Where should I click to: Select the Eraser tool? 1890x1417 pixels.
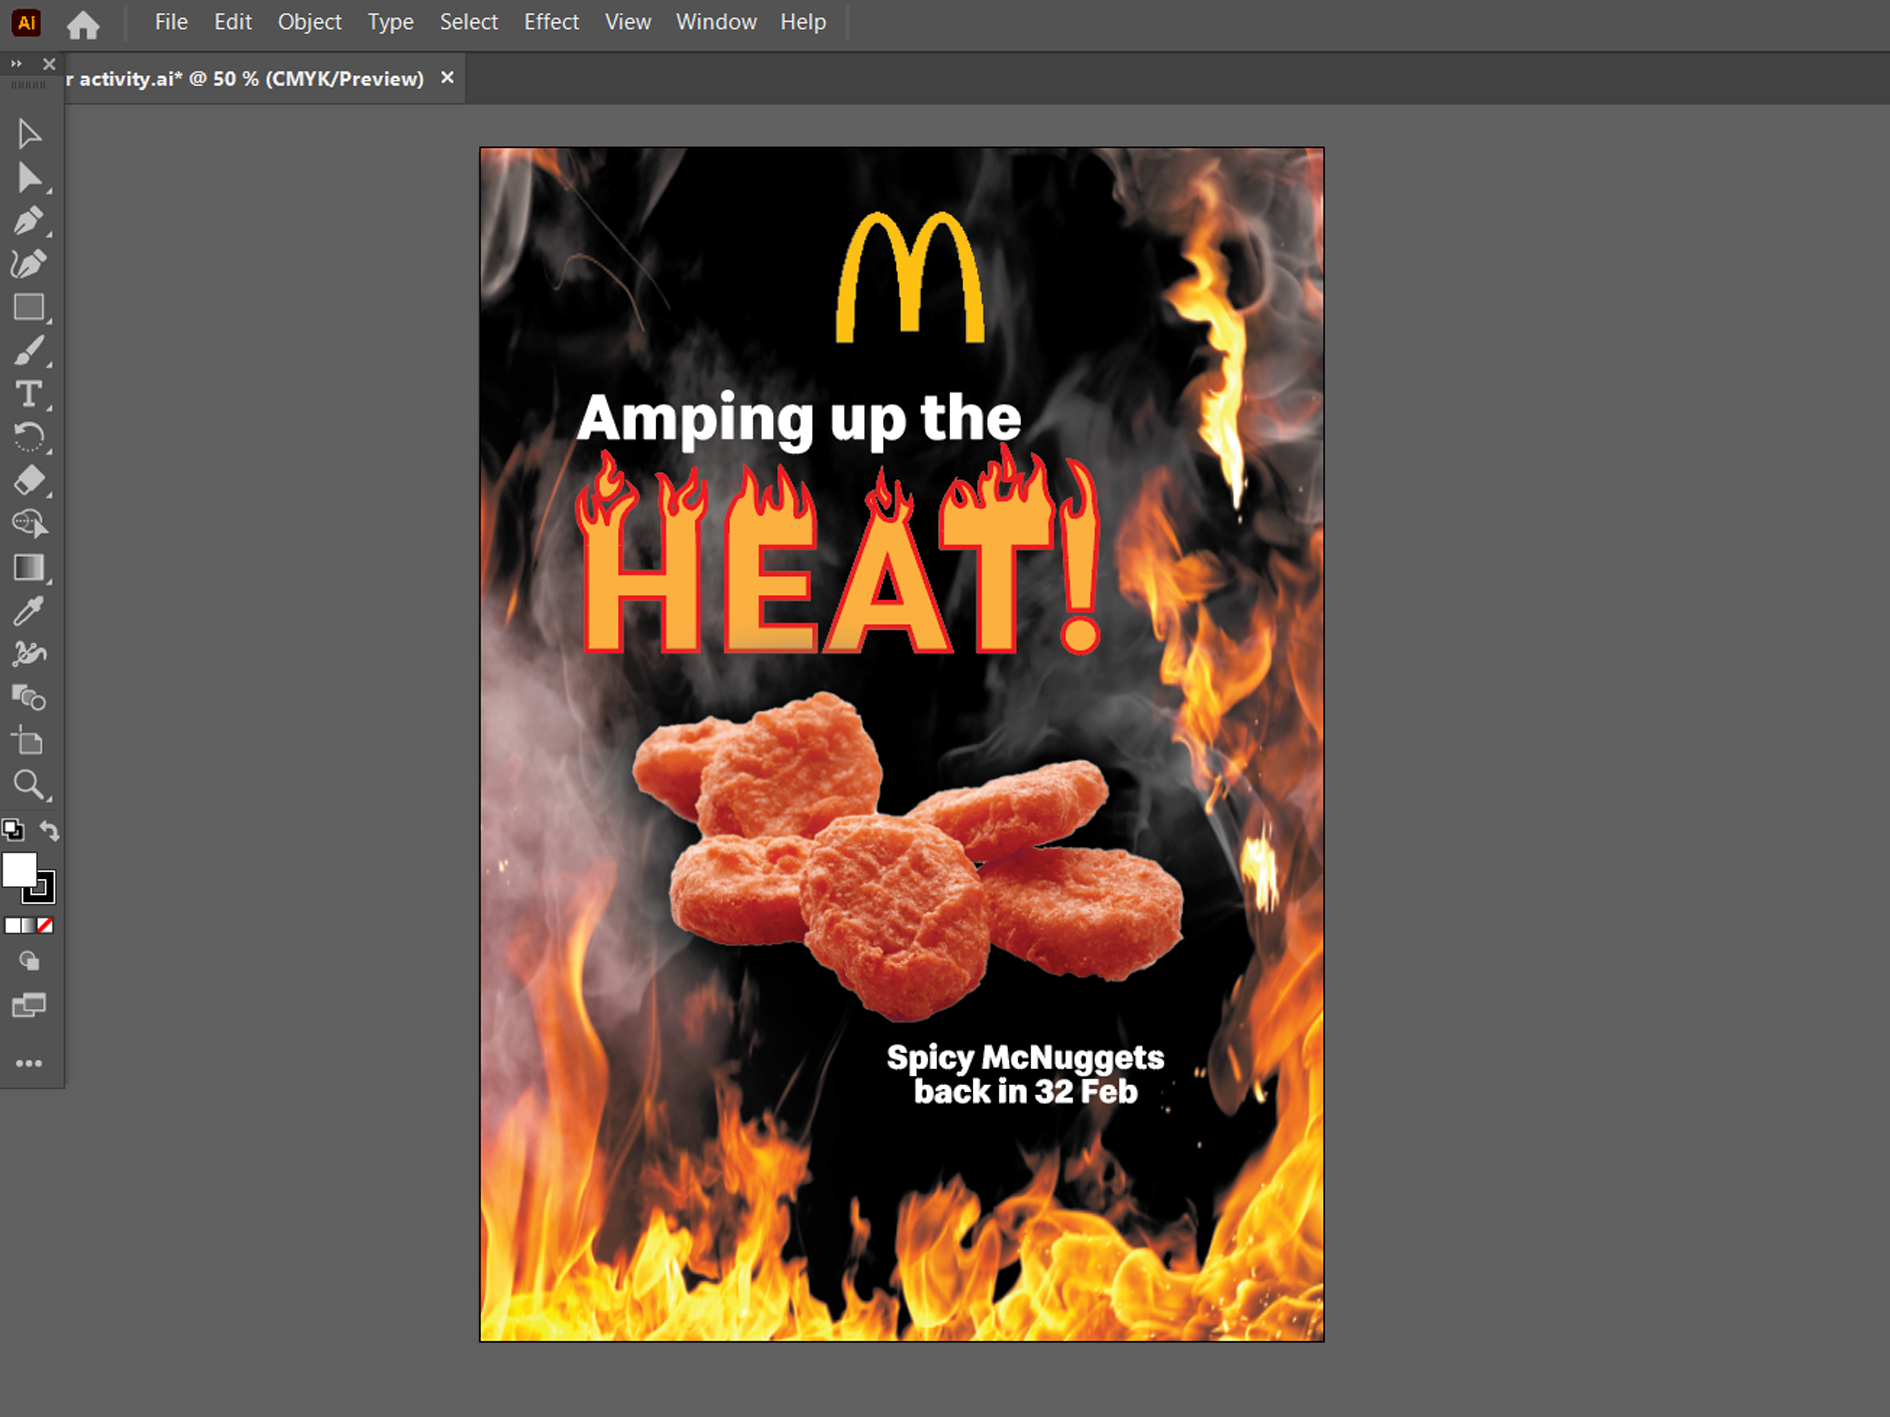pos(29,481)
